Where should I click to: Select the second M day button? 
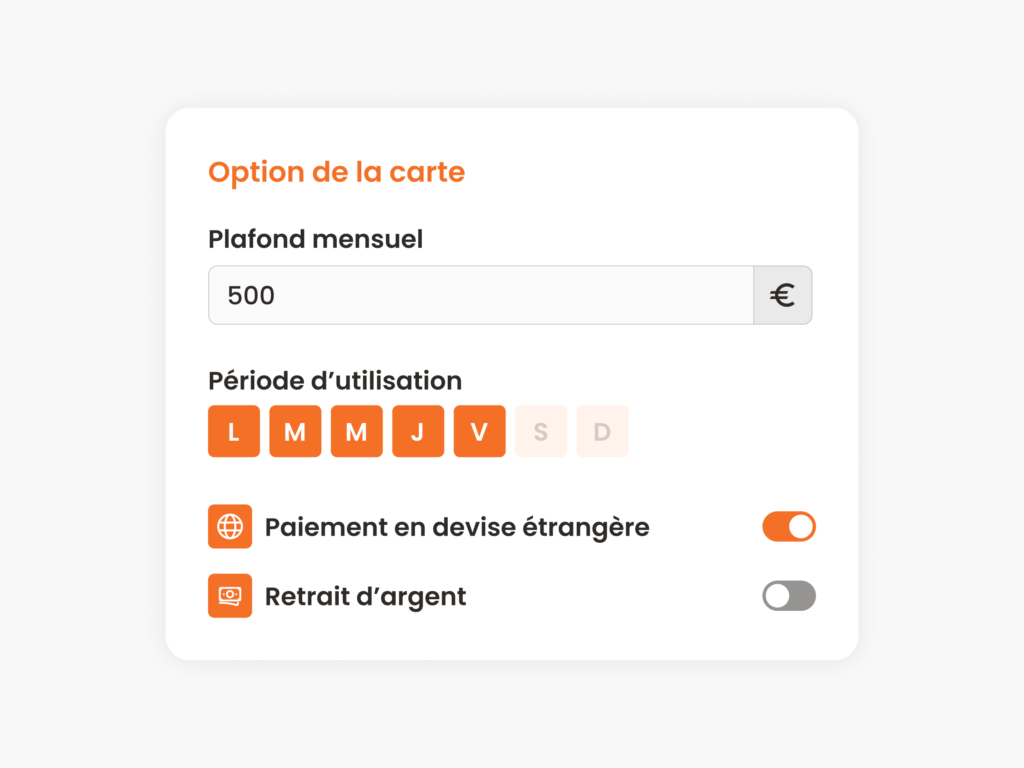click(356, 431)
